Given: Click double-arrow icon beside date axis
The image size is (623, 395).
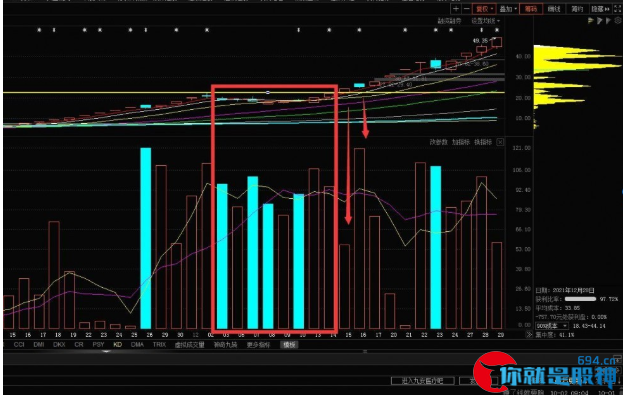Looking at the screenshot, I should 529,335.
